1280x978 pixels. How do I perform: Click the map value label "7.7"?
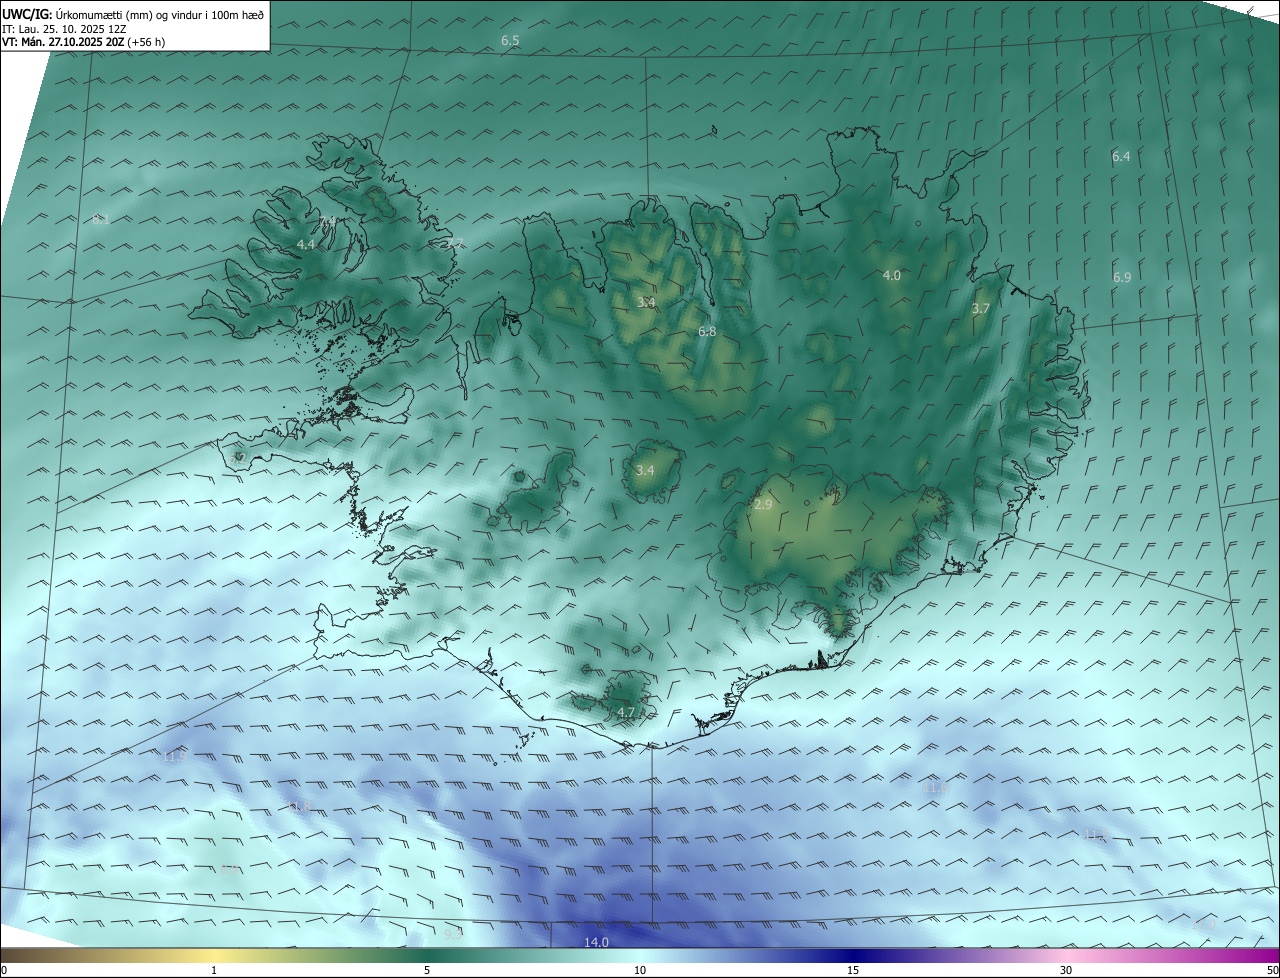click(454, 243)
